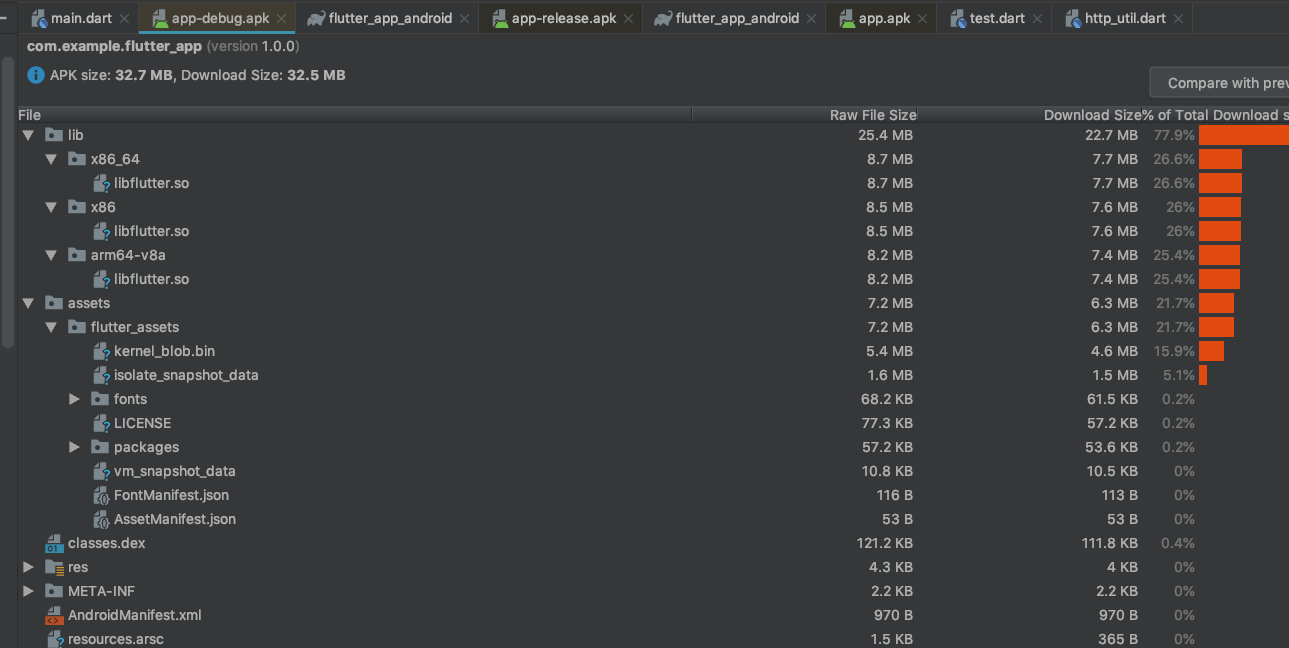This screenshot has width=1289, height=648.
Task: Close the app.apk tab
Action: point(924,18)
